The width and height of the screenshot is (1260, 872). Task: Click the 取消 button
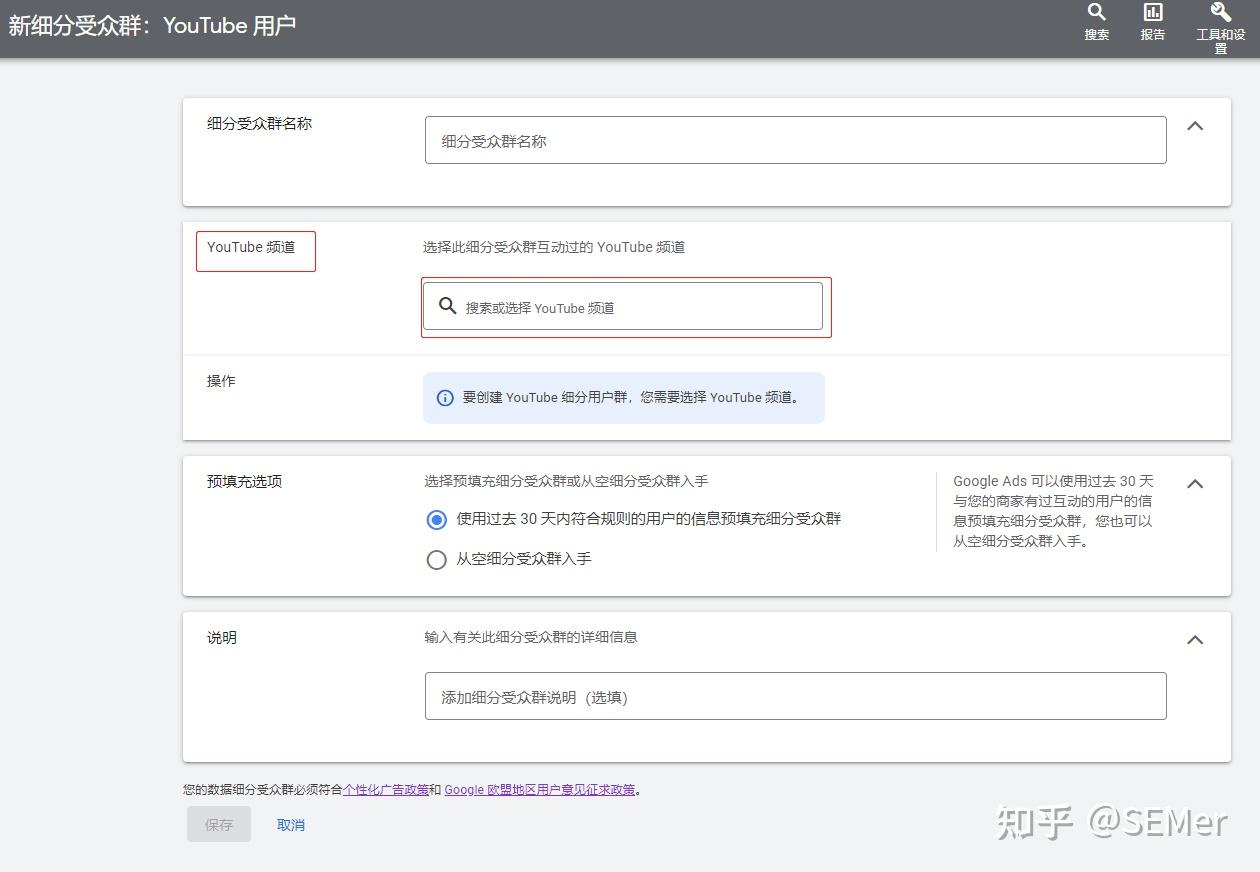click(x=291, y=825)
